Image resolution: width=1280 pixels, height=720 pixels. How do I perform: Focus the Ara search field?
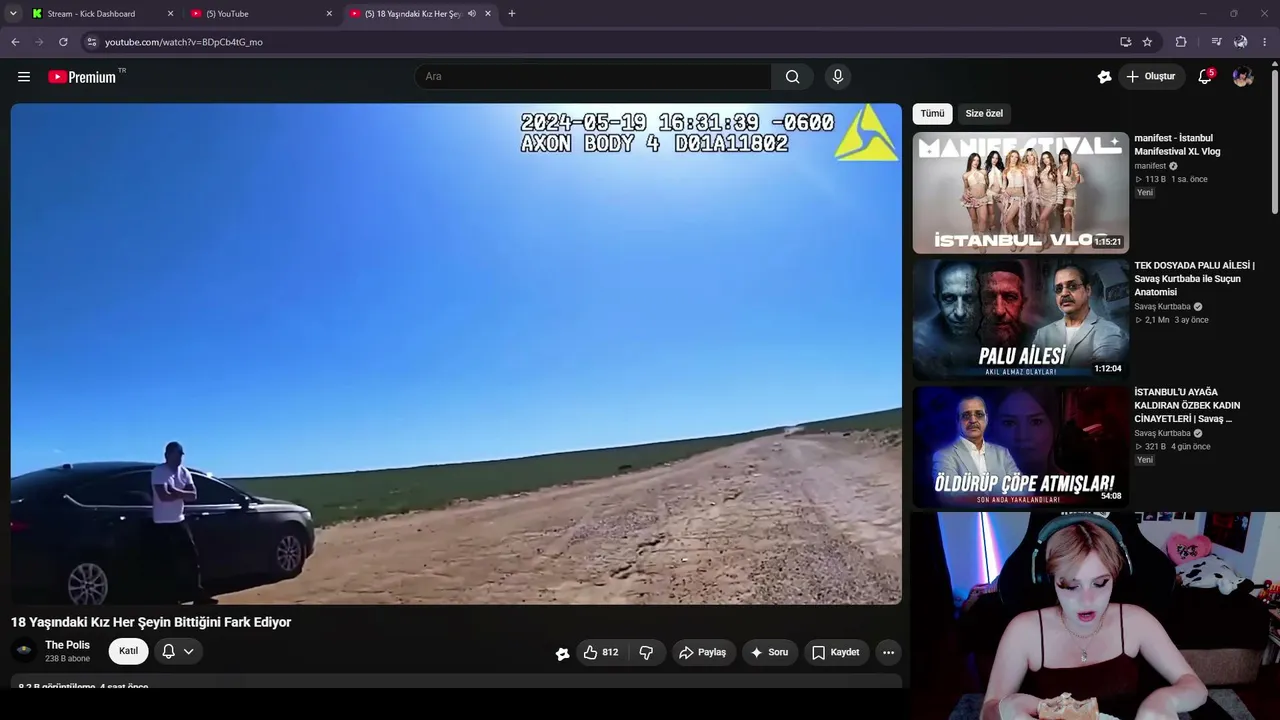pyautogui.click(x=593, y=77)
